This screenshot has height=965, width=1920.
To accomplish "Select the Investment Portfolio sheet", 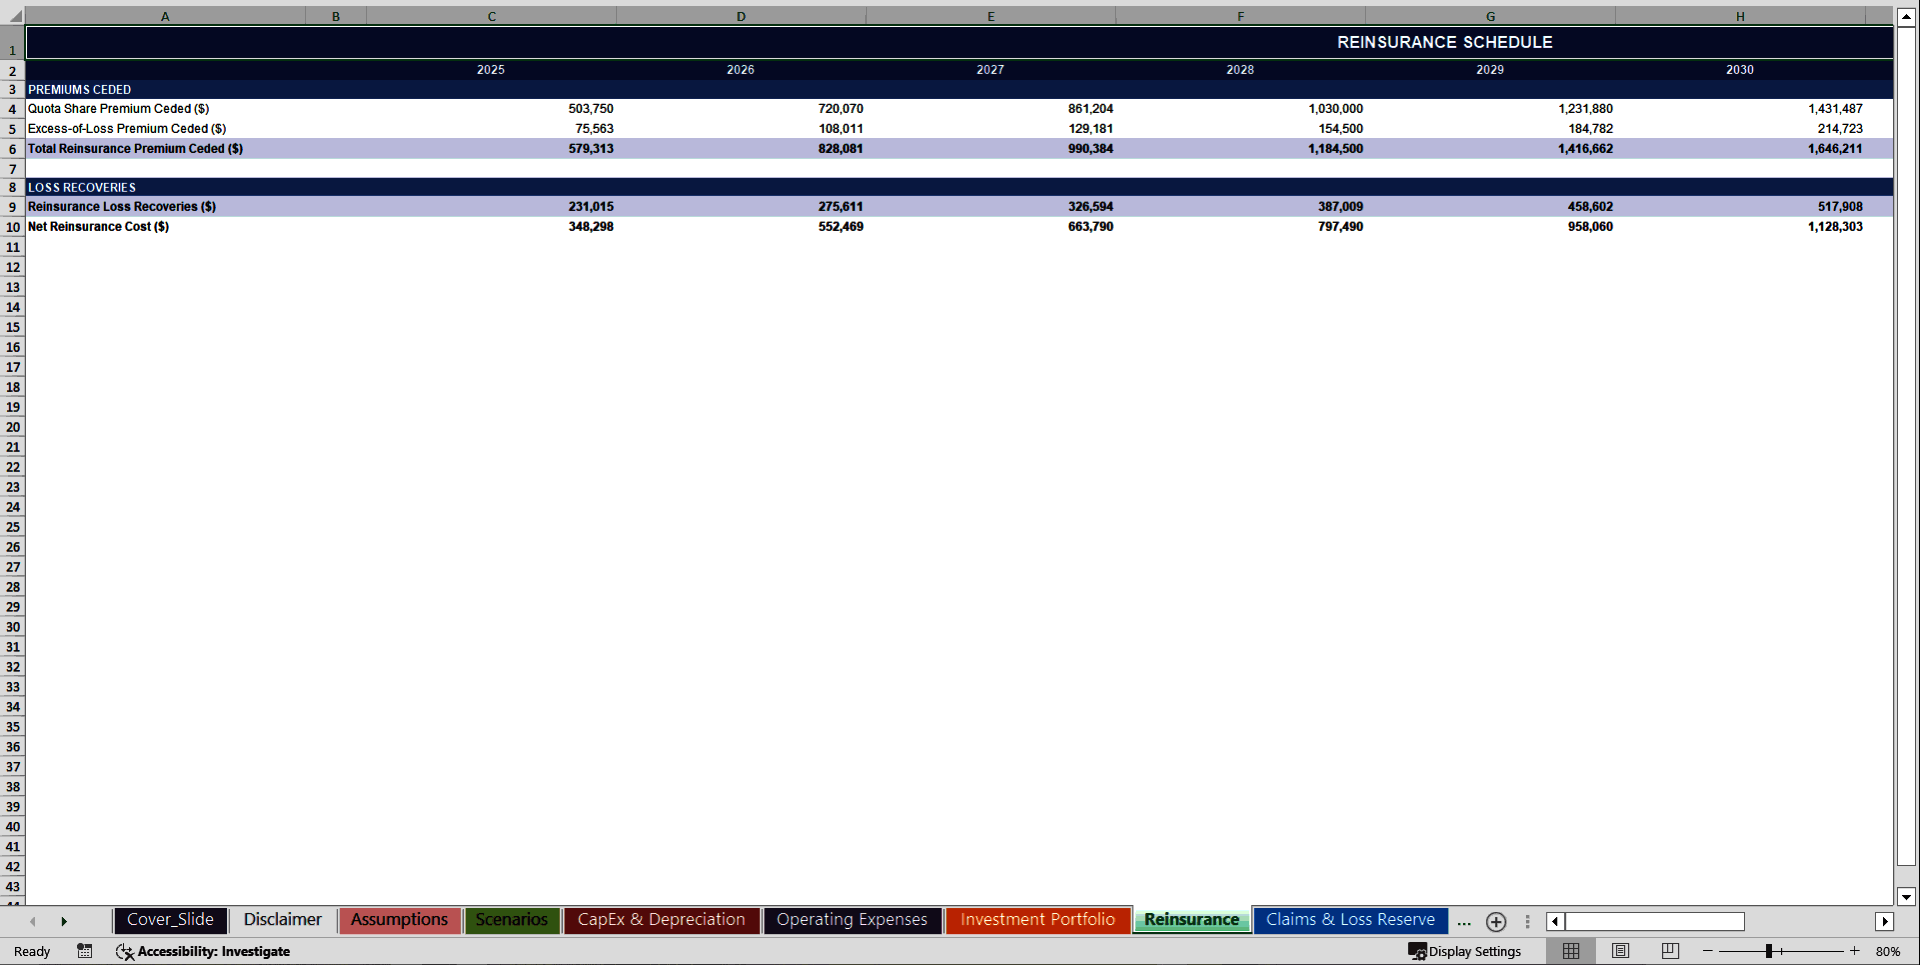I will [1037, 920].
